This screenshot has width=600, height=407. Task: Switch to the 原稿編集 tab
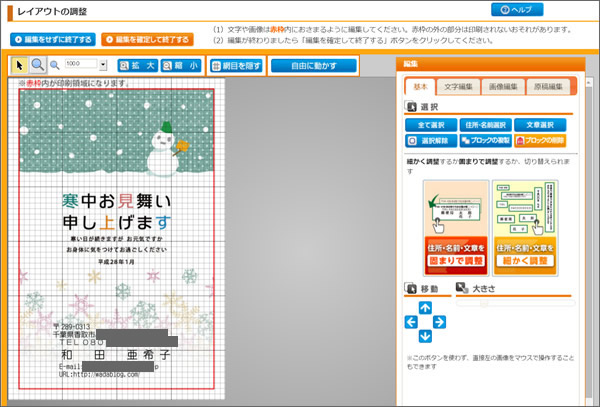(x=548, y=87)
